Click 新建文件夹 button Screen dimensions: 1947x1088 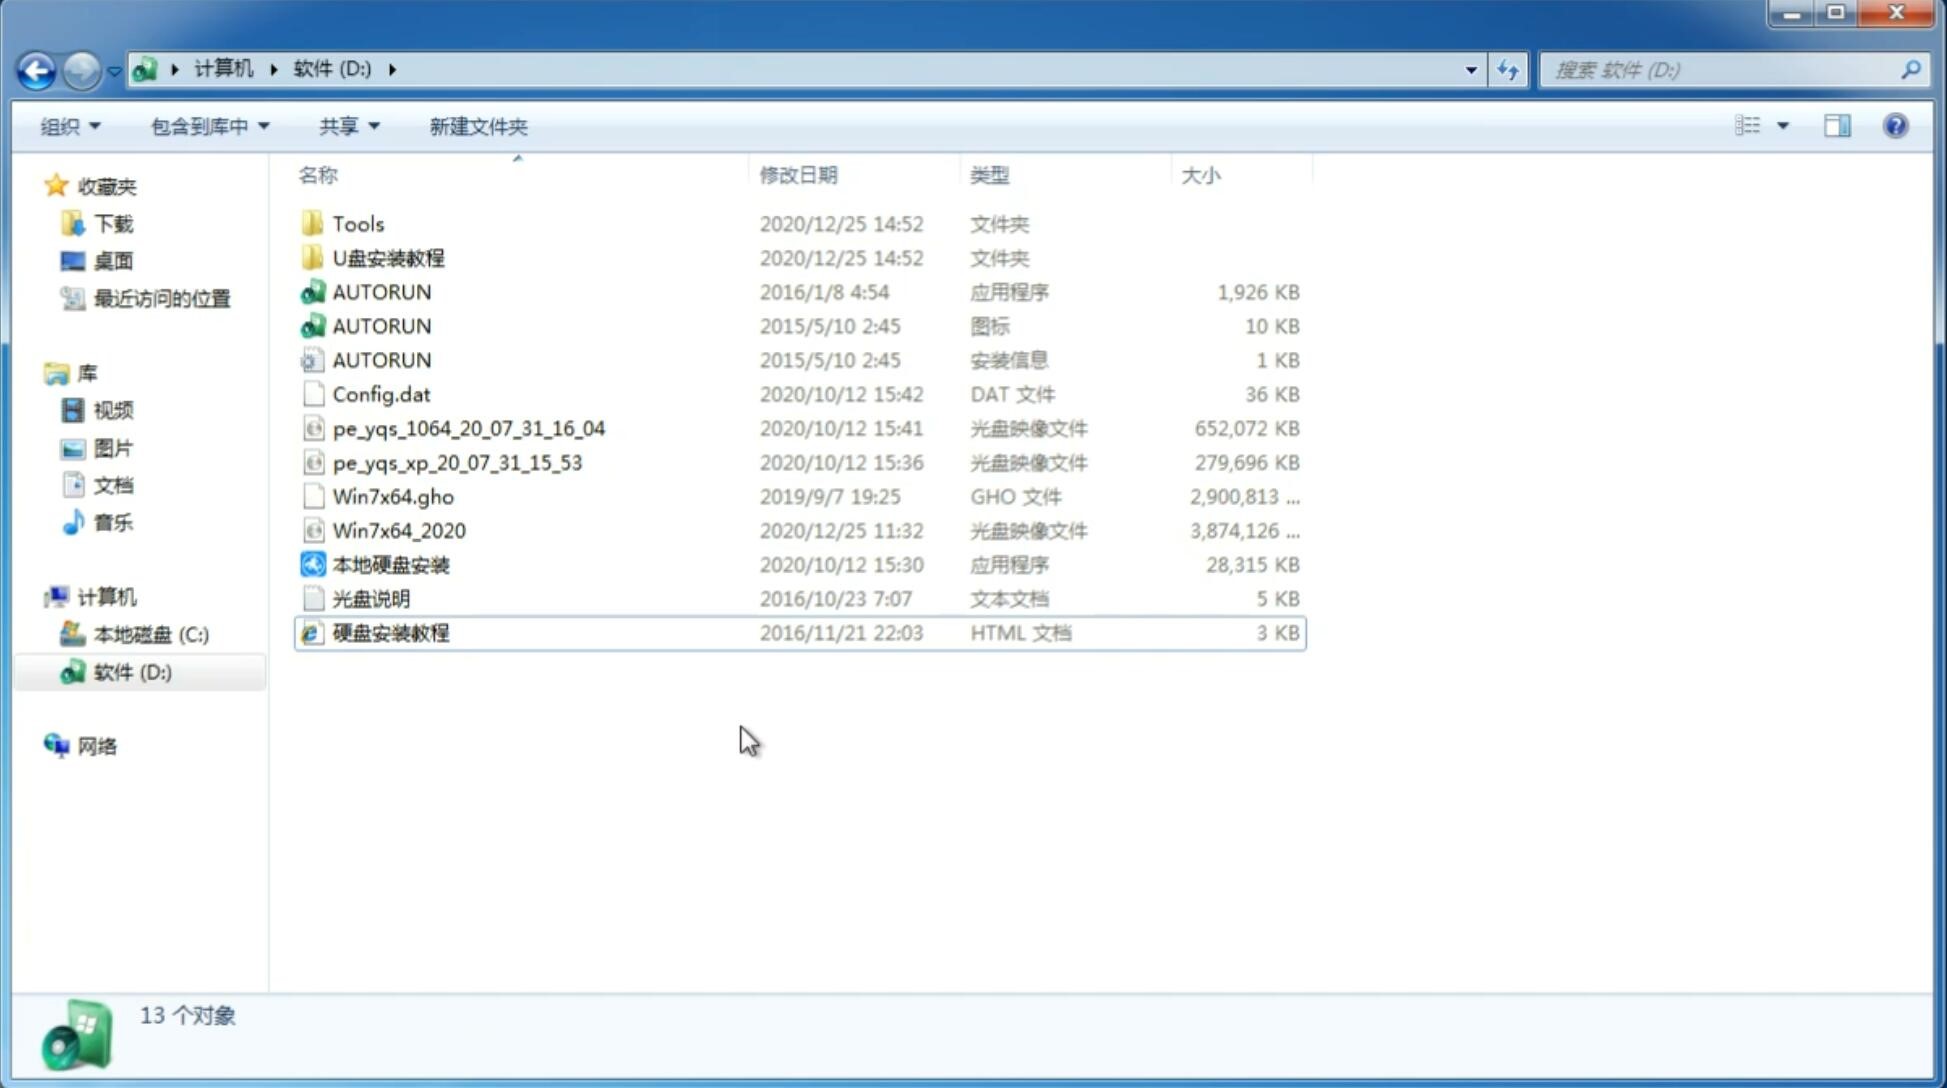point(479,126)
